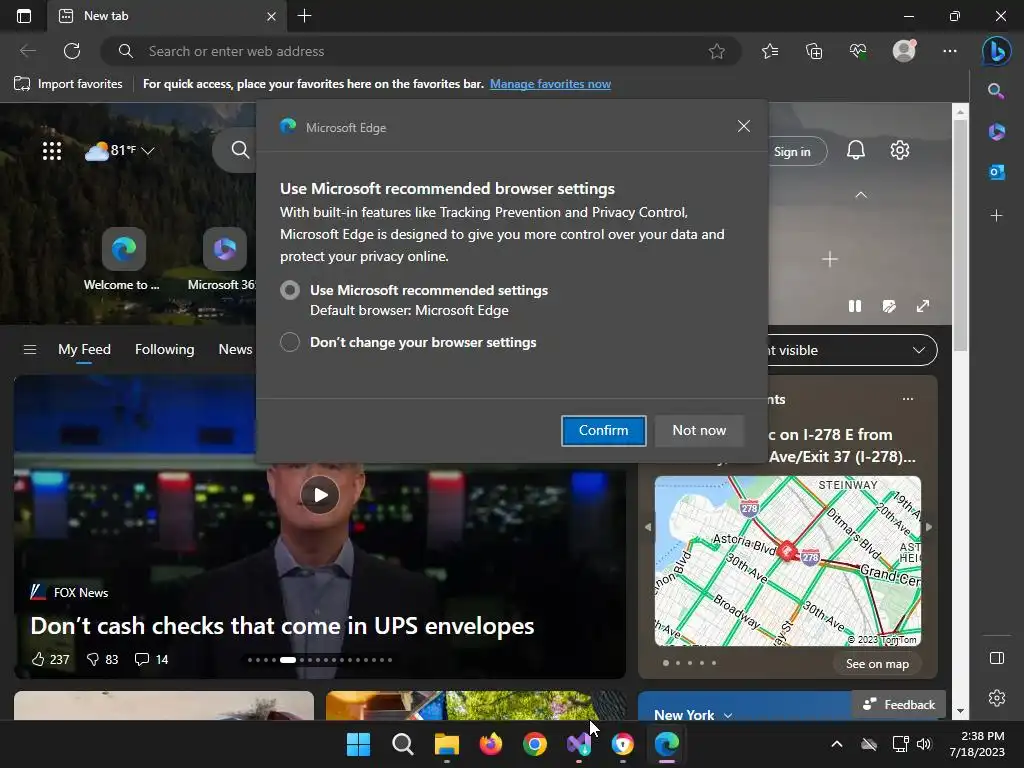Open Settings and more ellipsis menu
Viewport: 1024px width, 768px height.
(x=950, y=51)
